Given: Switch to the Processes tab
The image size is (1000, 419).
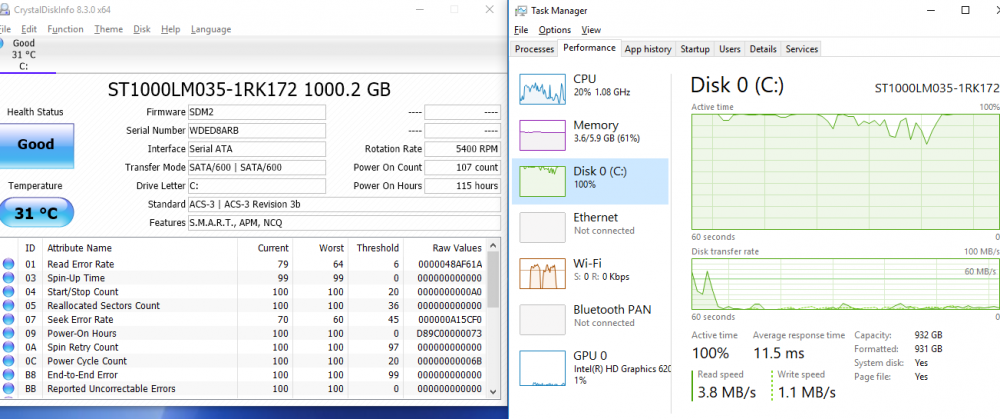Looking at the screenshot, I should pyautogui.click(x=534, y=49).
